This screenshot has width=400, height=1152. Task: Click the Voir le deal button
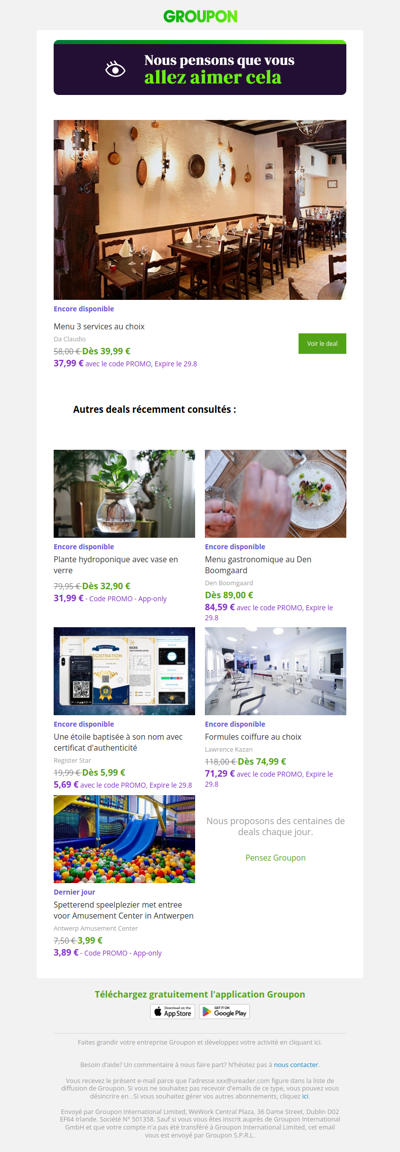(x=322, y=344)
